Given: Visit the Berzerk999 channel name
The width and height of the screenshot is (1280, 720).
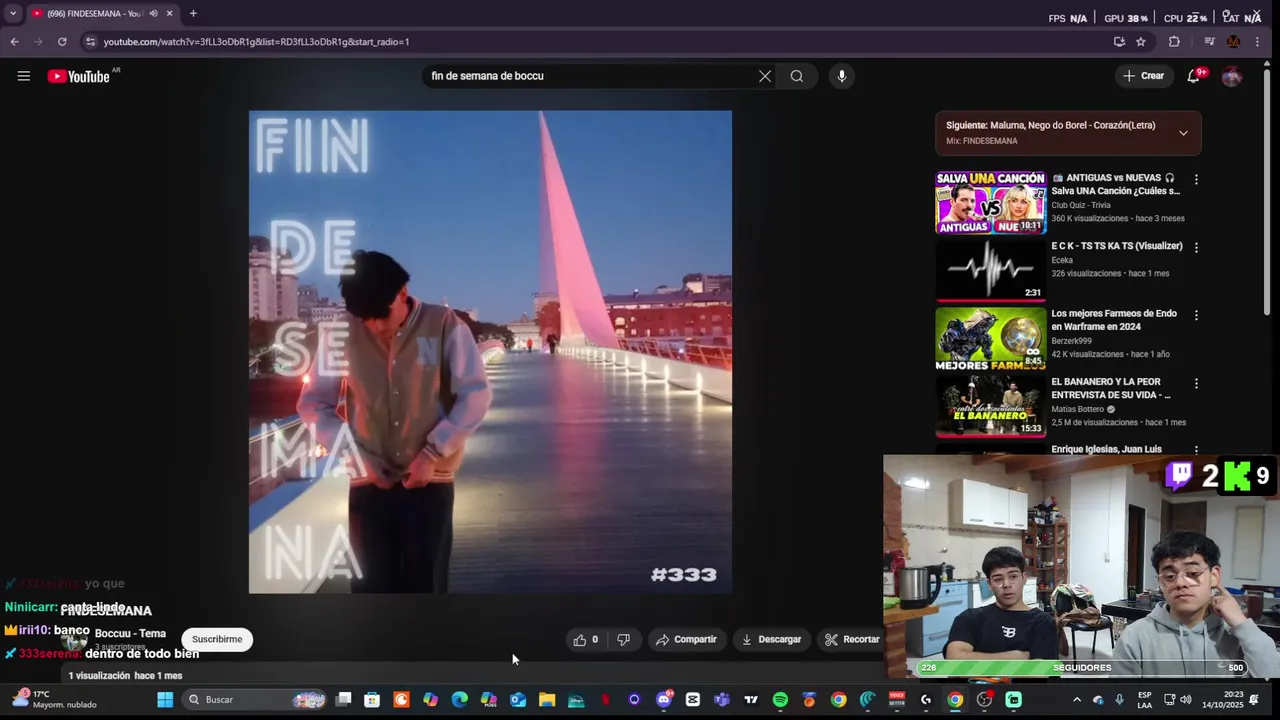Looking at the screenshot, I should tap(1072, 341).
